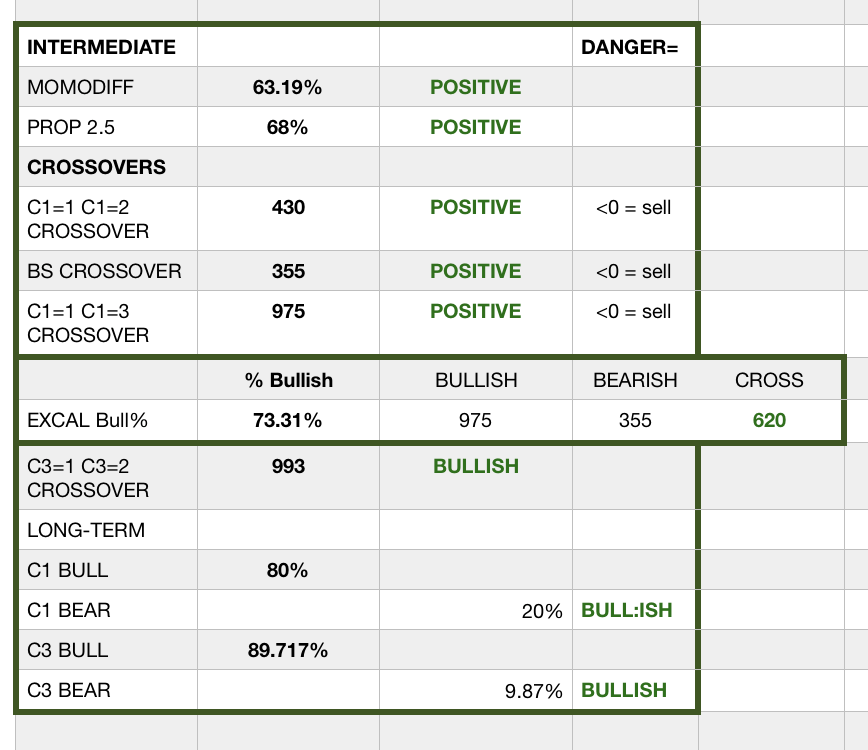This screenshot has width=868, height=750.
Task: Select the C1 BULL 80% value
Action: tap(288, 571)
